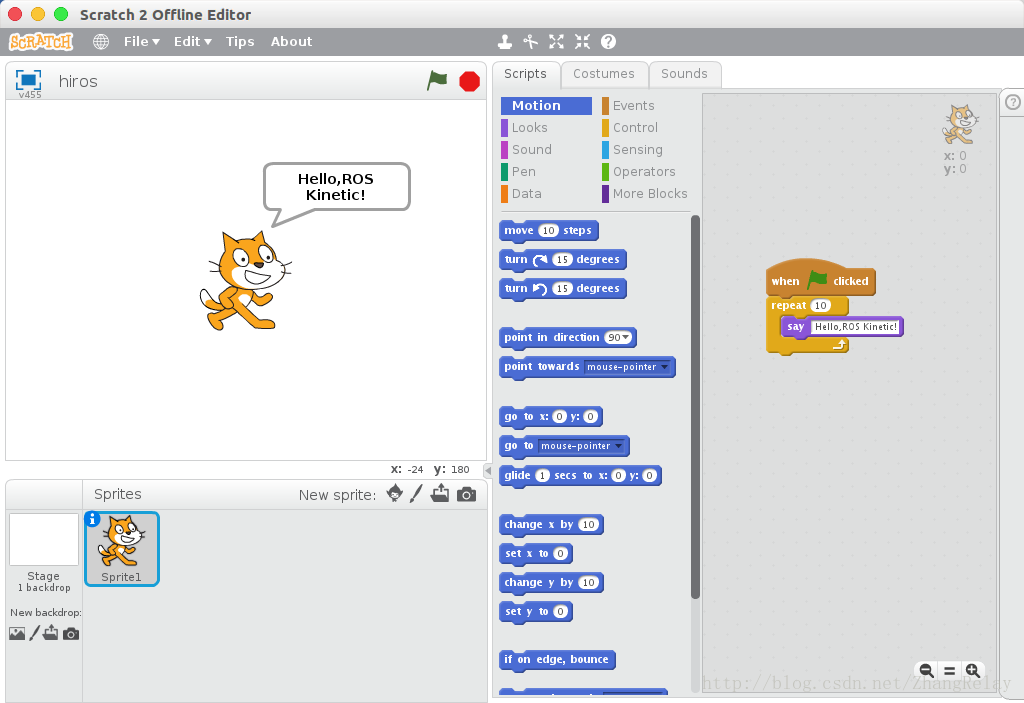Screen dimensions: 1024x703
Task: Click the repeat count field in script
Action: [x=821, y=306]
